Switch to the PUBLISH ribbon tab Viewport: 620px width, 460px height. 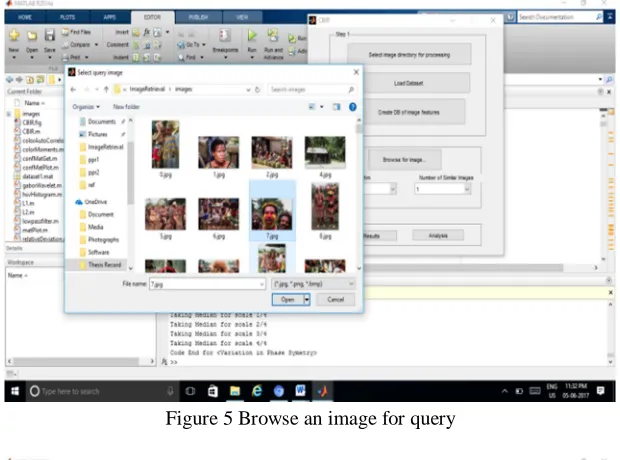point(198,17)
